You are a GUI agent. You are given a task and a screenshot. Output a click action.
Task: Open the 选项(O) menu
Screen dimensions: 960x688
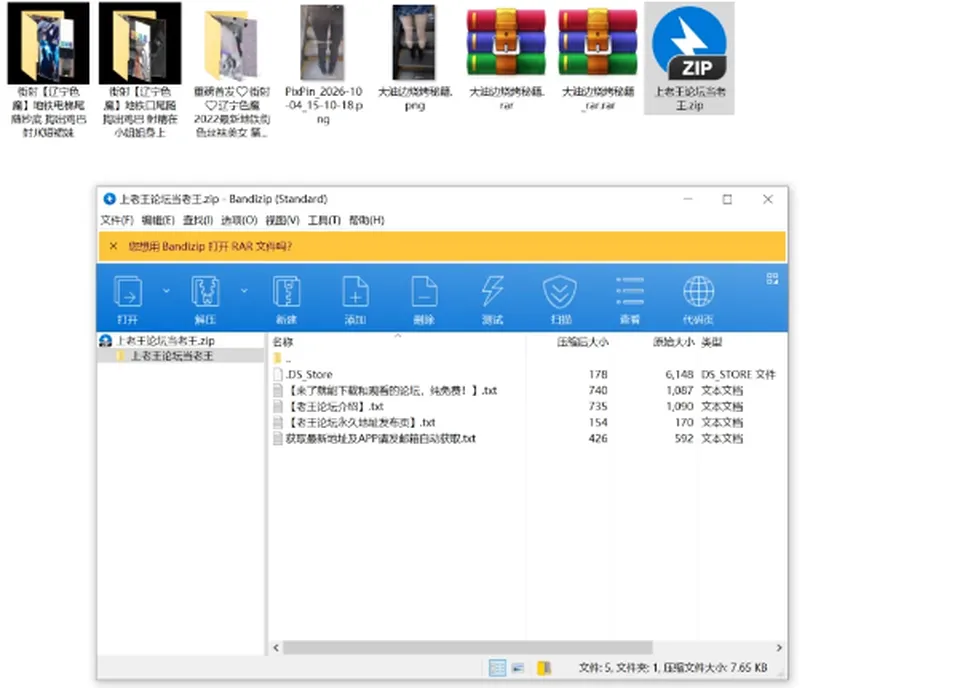239,220
